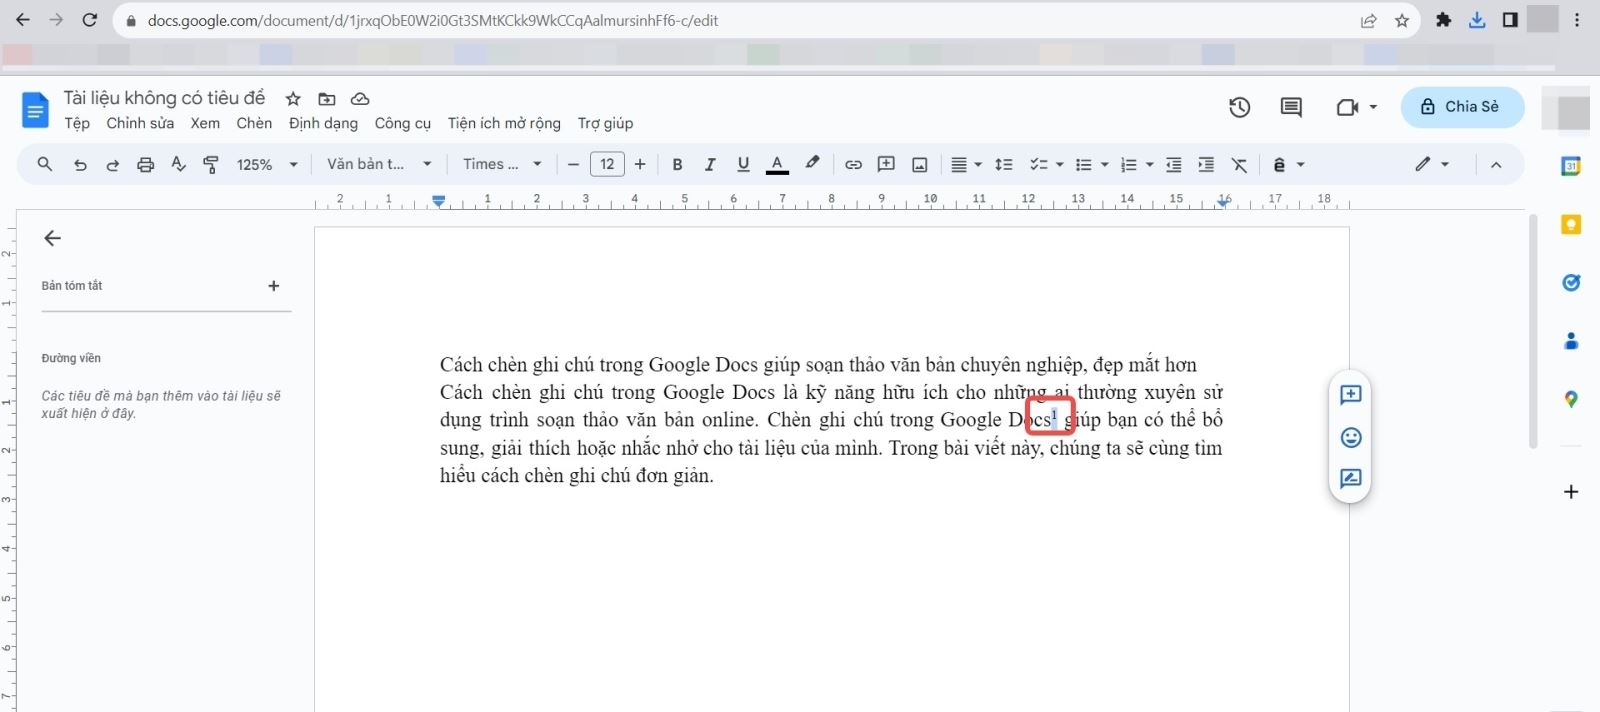Screen dimensions: 1600x712
Task: Star the document
Action: 293,98
